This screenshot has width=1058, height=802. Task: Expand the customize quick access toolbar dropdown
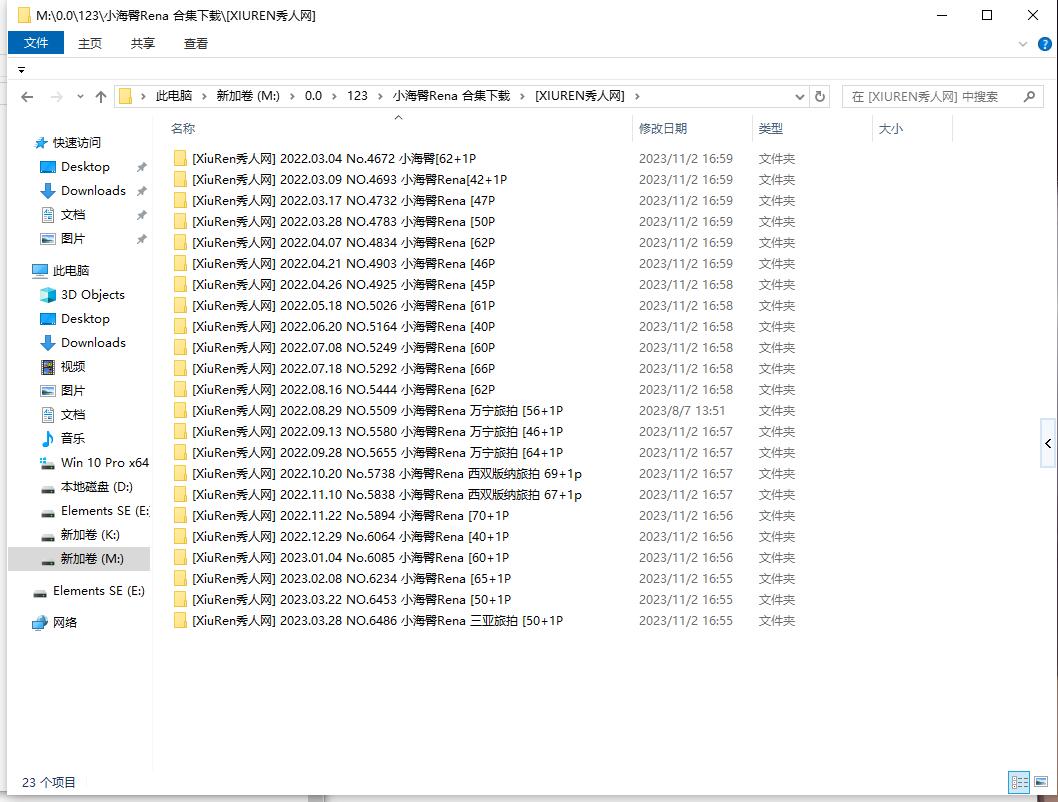click(21, 70)
